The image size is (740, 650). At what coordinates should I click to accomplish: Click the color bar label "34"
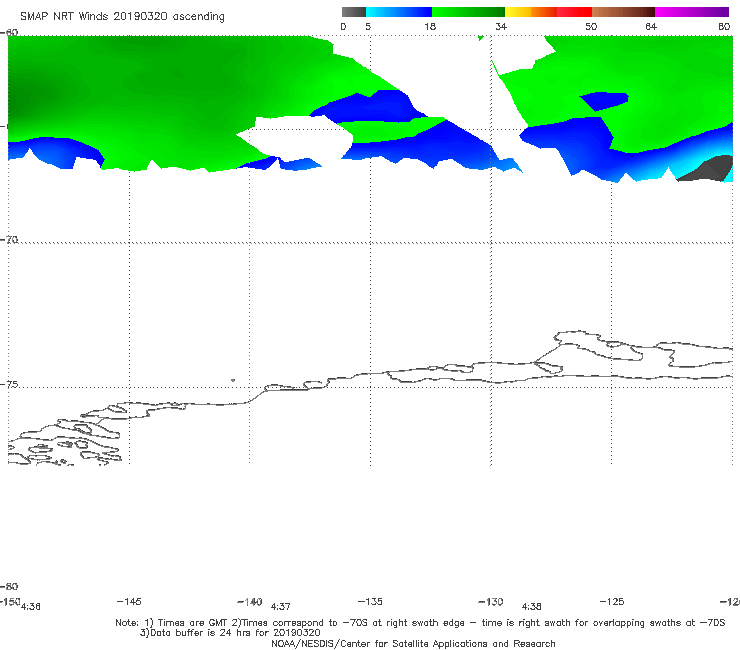[501, 27]
